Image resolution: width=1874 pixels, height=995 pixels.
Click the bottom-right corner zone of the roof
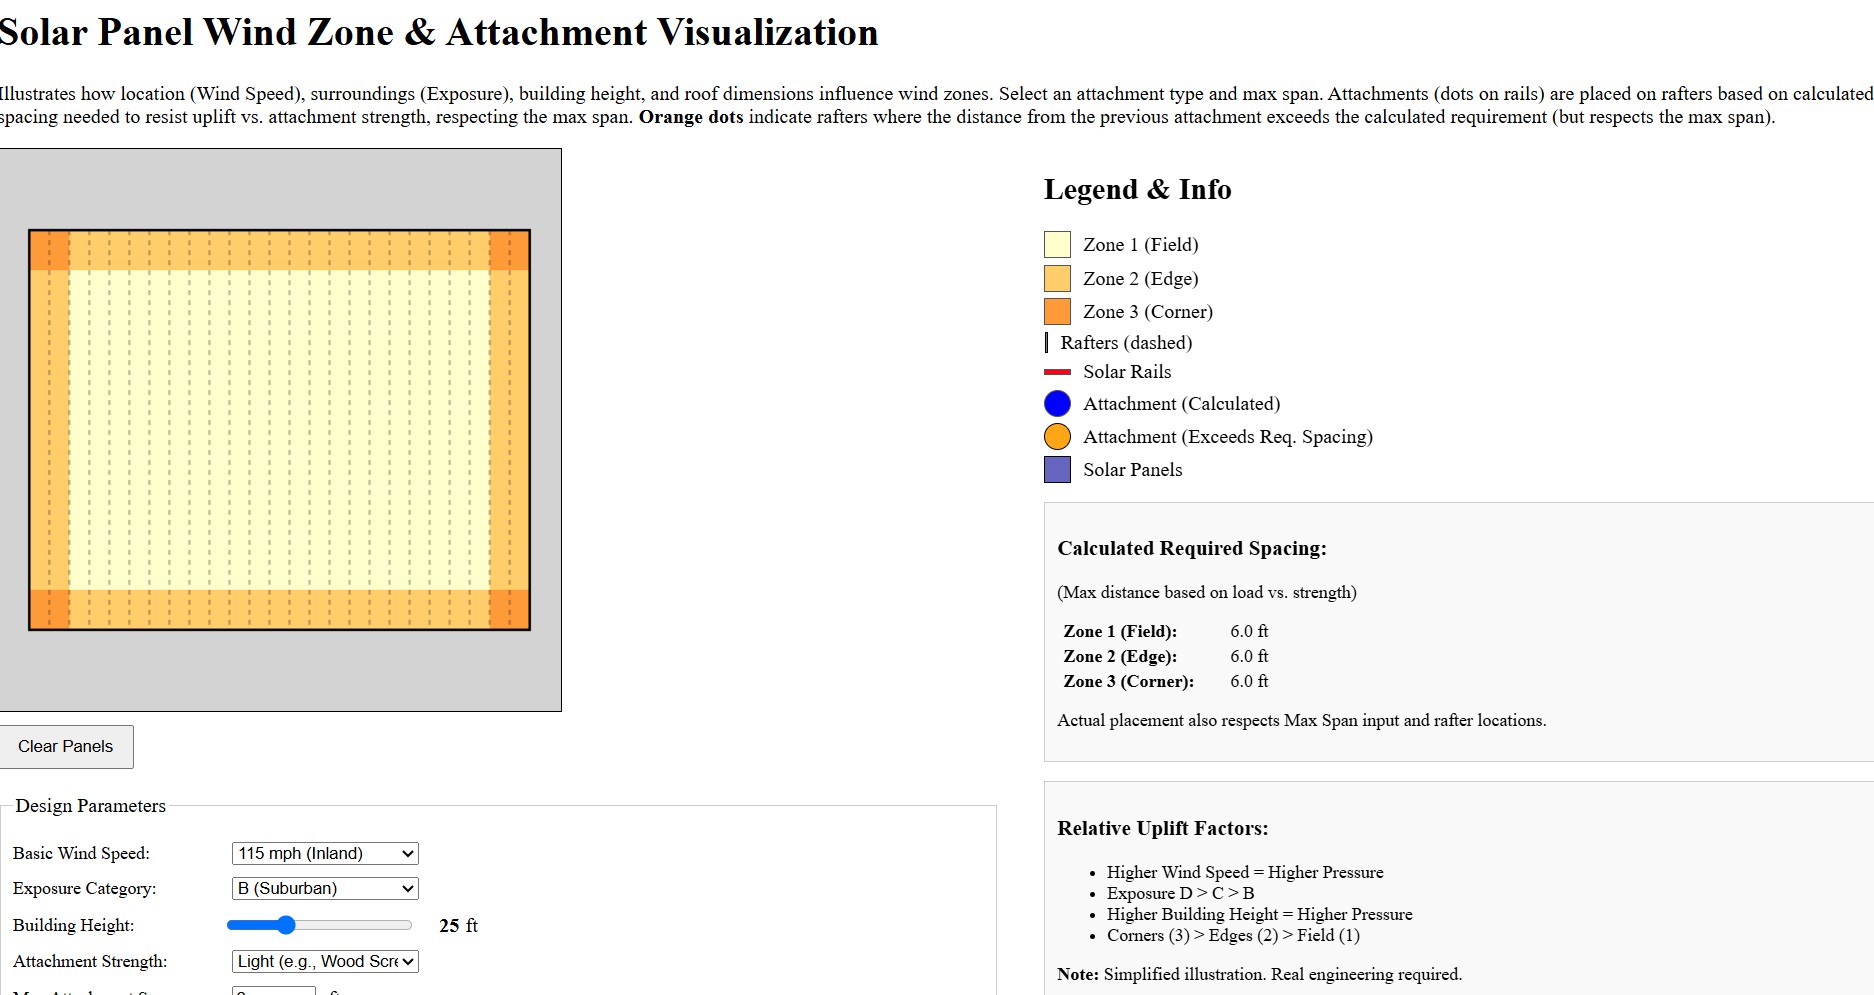(x=509, y=609)
